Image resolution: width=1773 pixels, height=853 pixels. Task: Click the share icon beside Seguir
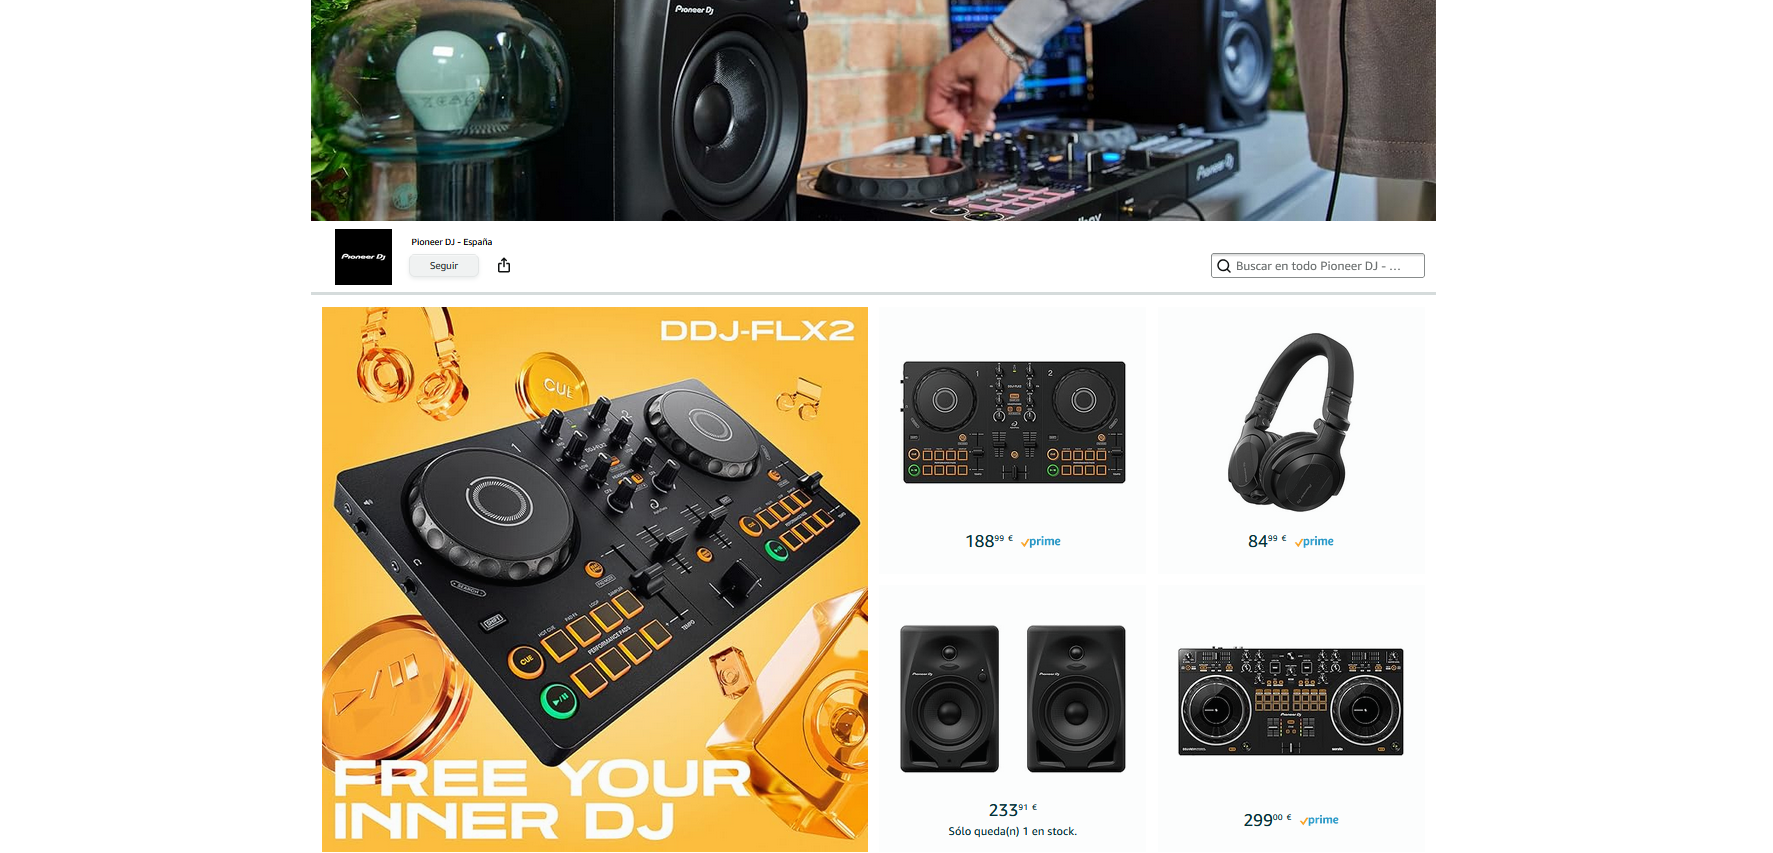(504, 265)
